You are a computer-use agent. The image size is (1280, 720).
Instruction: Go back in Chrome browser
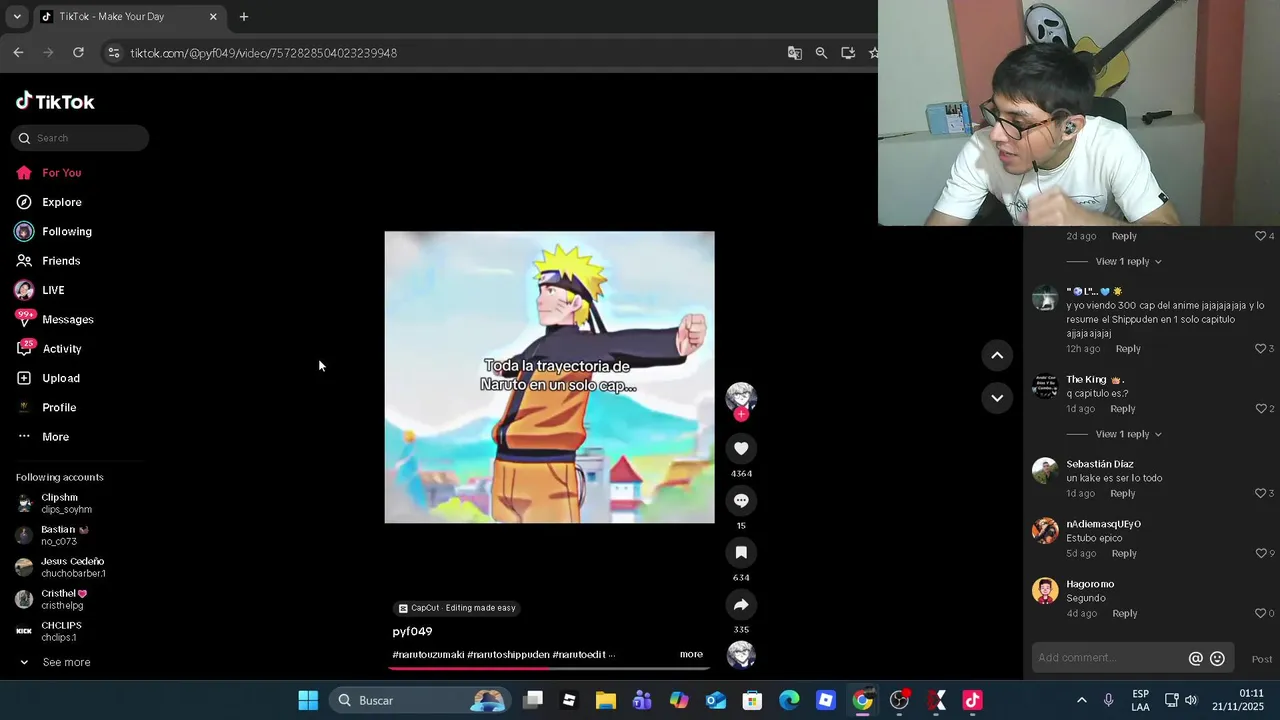click(18, 53)
